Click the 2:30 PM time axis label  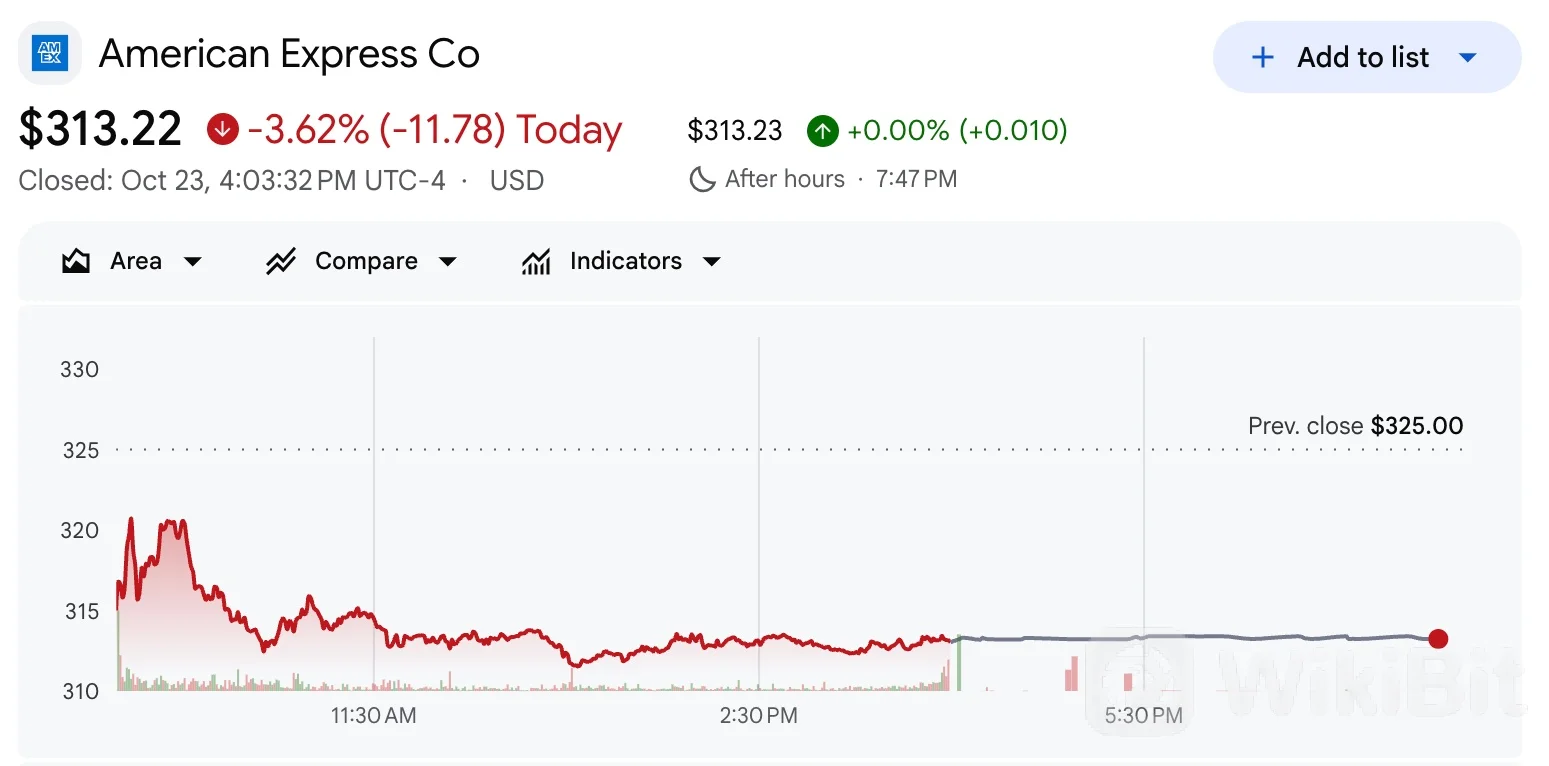point(759,716)
